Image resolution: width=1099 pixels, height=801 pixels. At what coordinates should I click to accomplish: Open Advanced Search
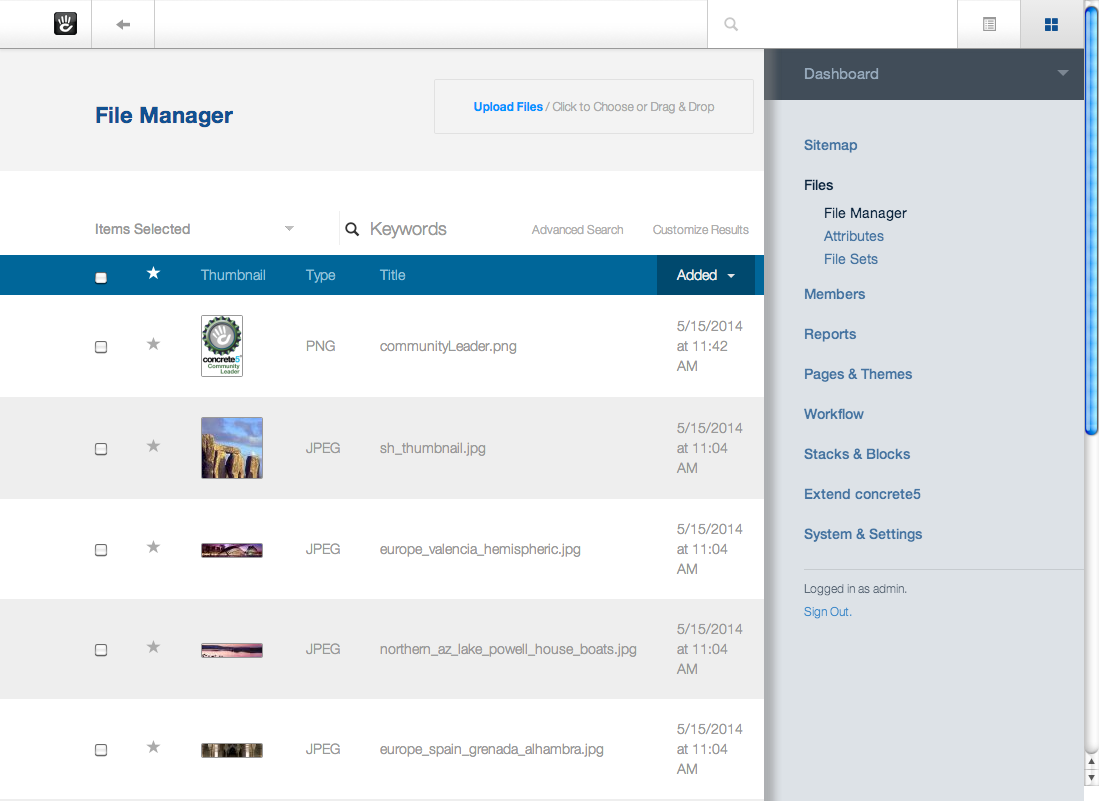tap(577, 230)
